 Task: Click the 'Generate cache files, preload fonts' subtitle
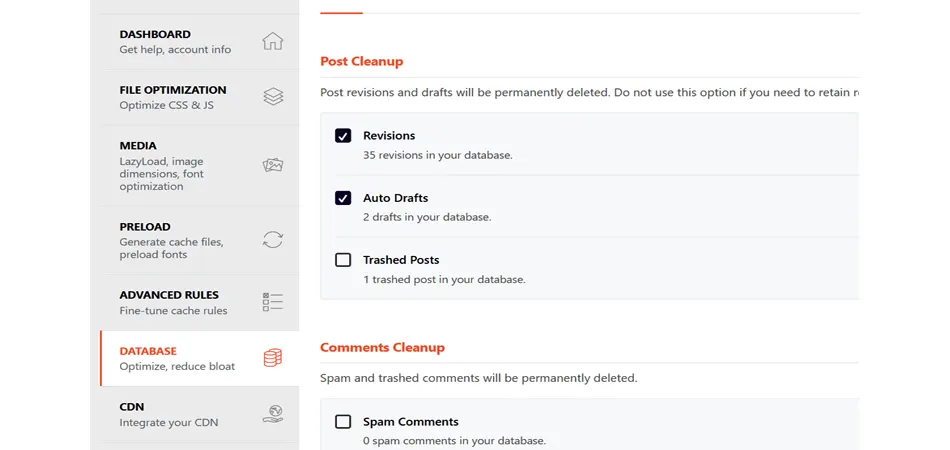(171, 248)
